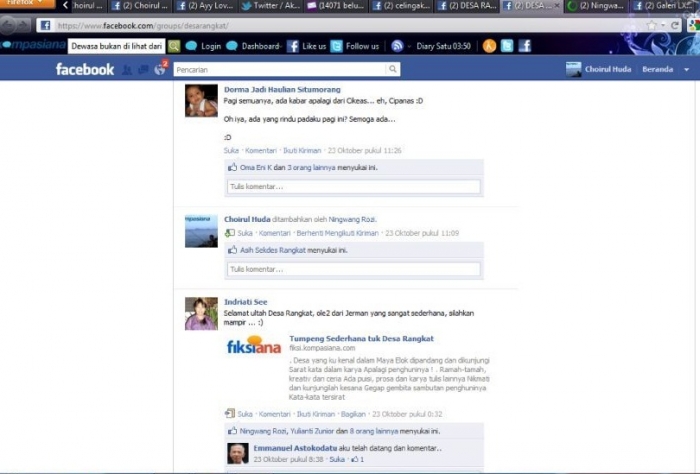Screen dimensions: 700x474
Task: Open the Firefox menu button
Action: pyautogui.click(x=27, y=4)
